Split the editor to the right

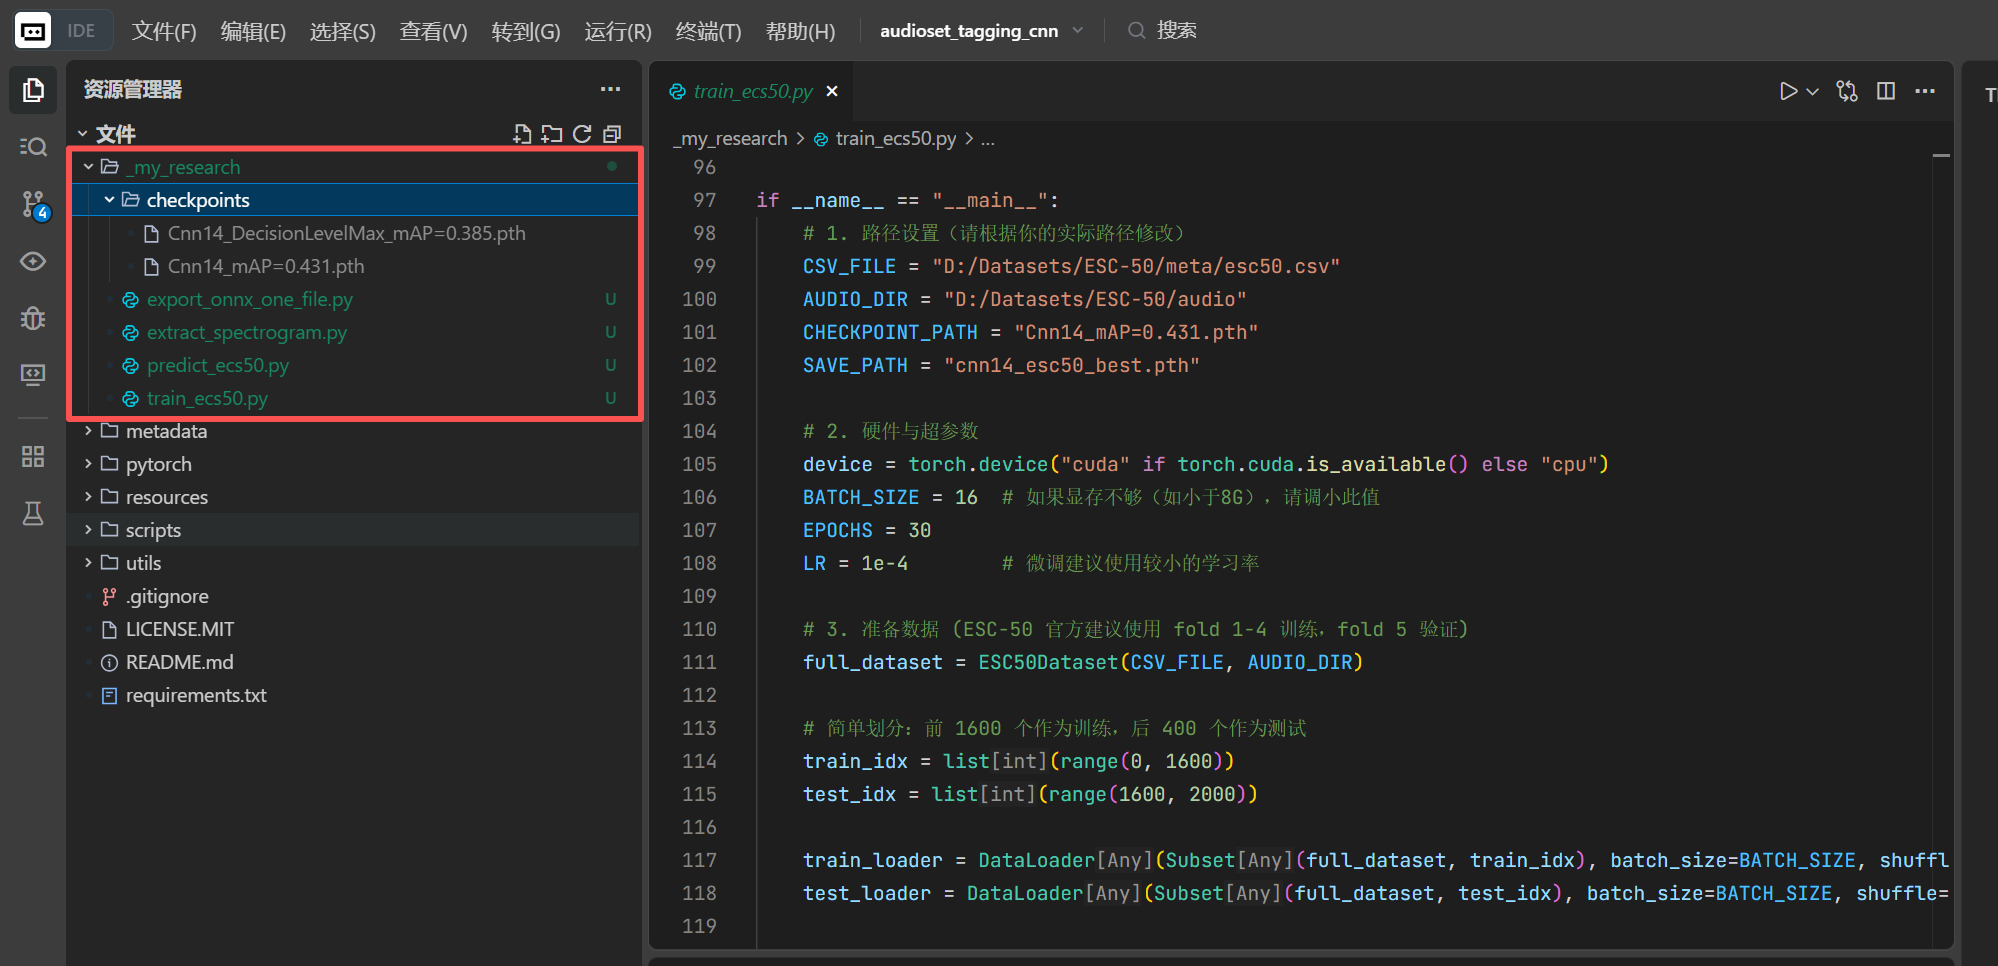pyautogui.click(x=1886, y=91)
